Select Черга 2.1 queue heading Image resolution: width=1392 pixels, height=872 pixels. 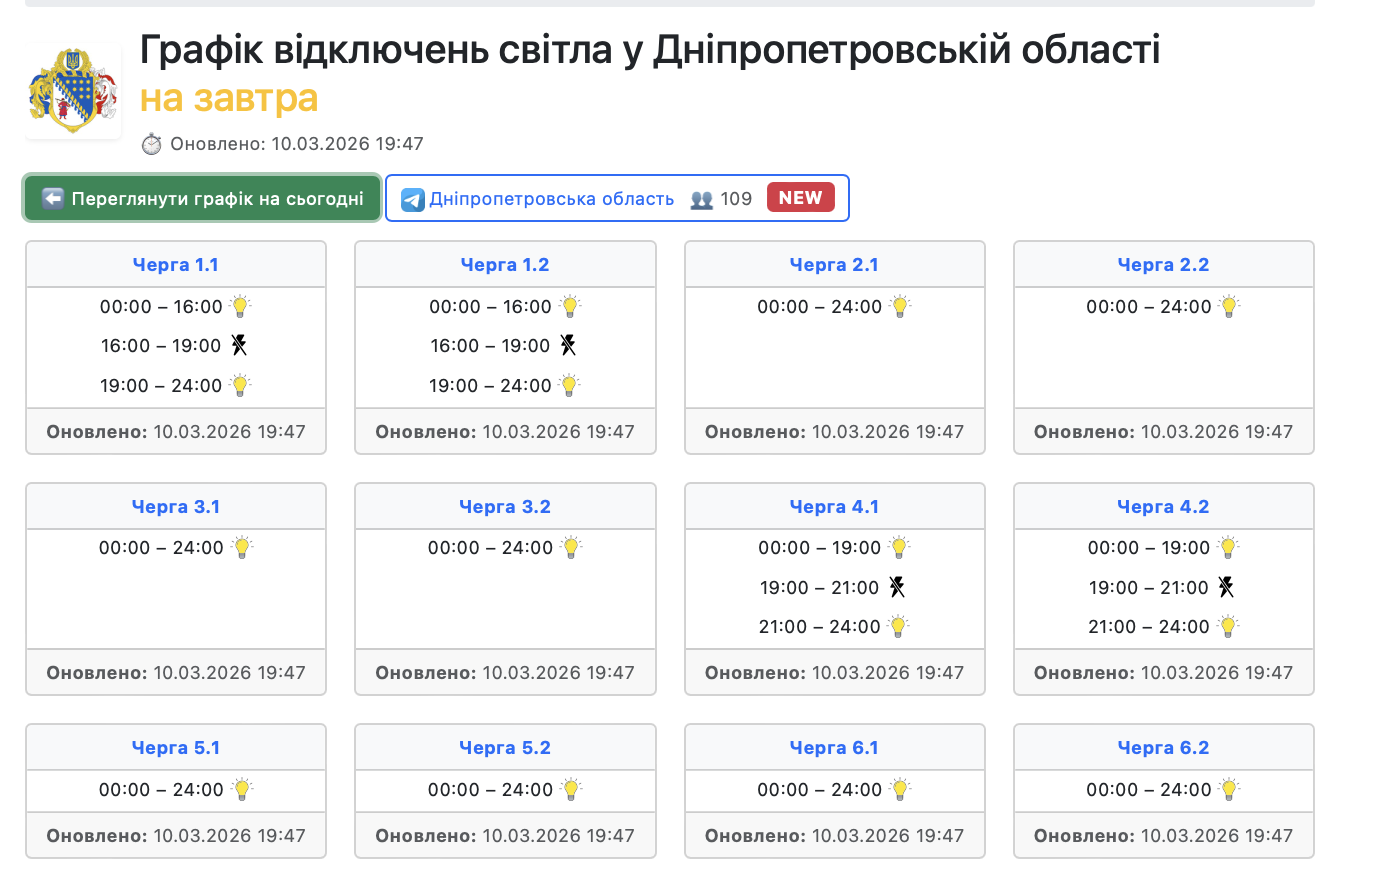834,265
